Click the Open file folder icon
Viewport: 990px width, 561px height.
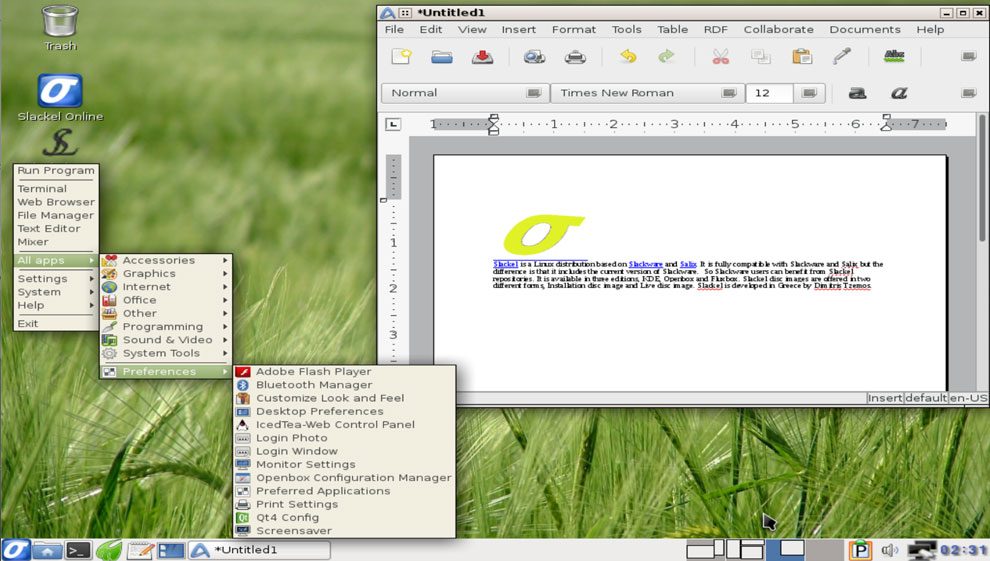pyautogui.click(x=442, y=57)
